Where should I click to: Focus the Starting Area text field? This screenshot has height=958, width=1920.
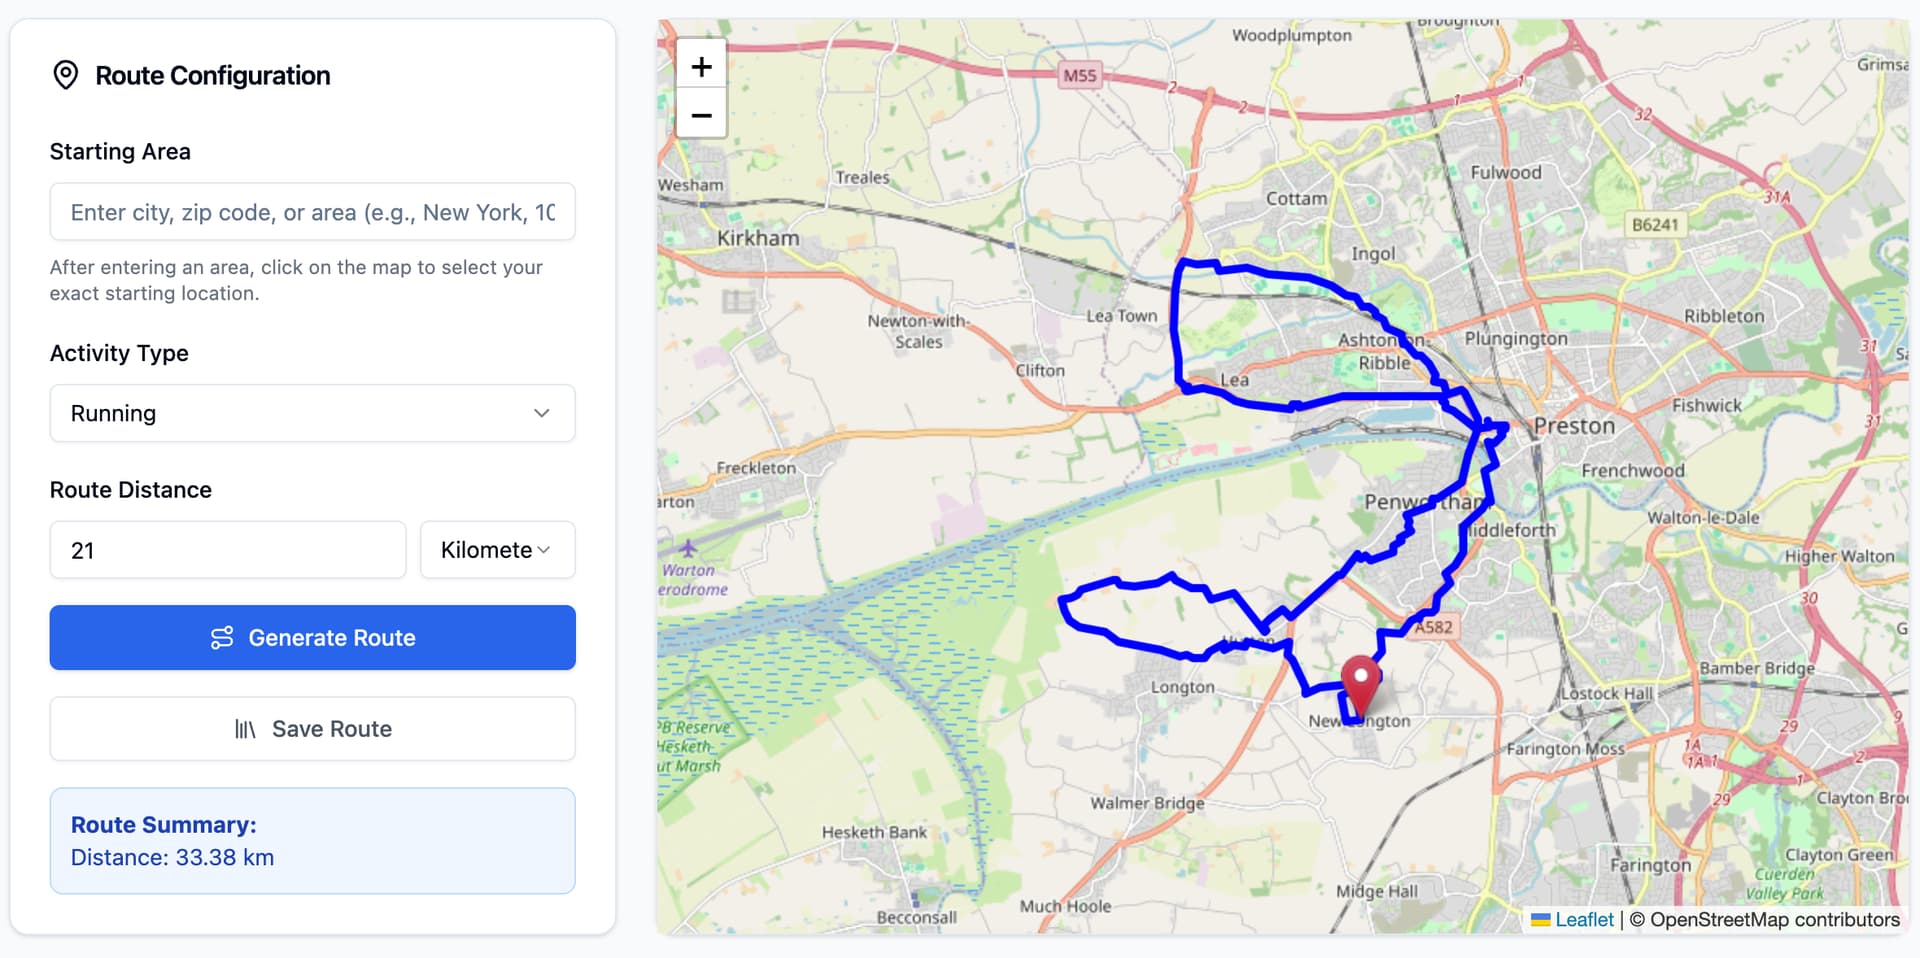click(x=312, y=212)
